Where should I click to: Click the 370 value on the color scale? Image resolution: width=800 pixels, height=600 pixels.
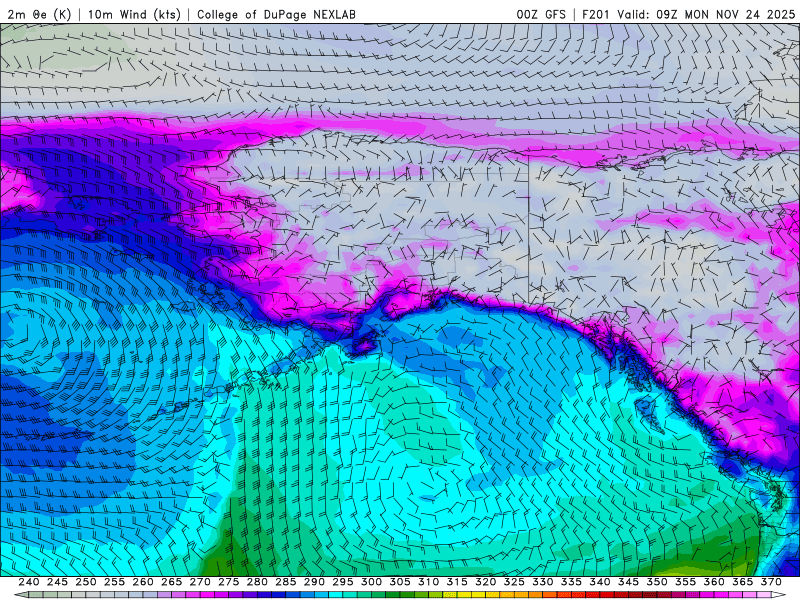click(x=771, y=582)
